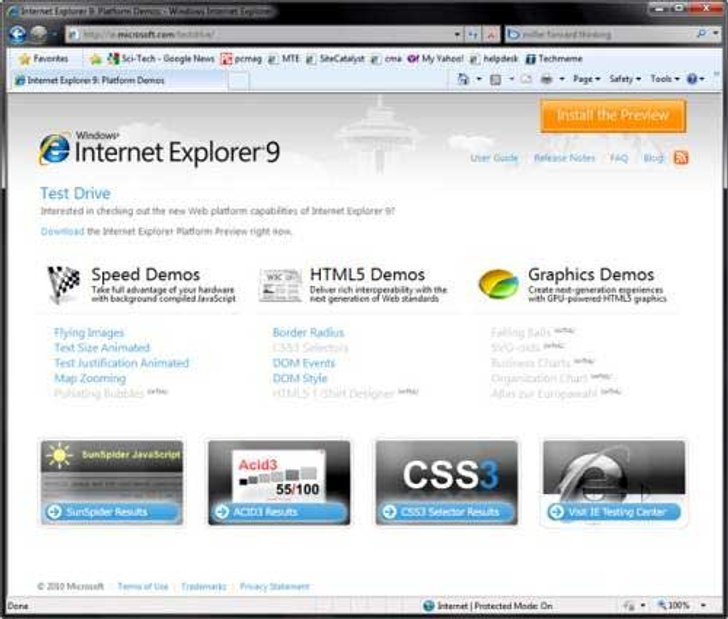Open the helpdesk favorites bar link
This screenshot has height=619, width=728.
(x=494, y=59)
